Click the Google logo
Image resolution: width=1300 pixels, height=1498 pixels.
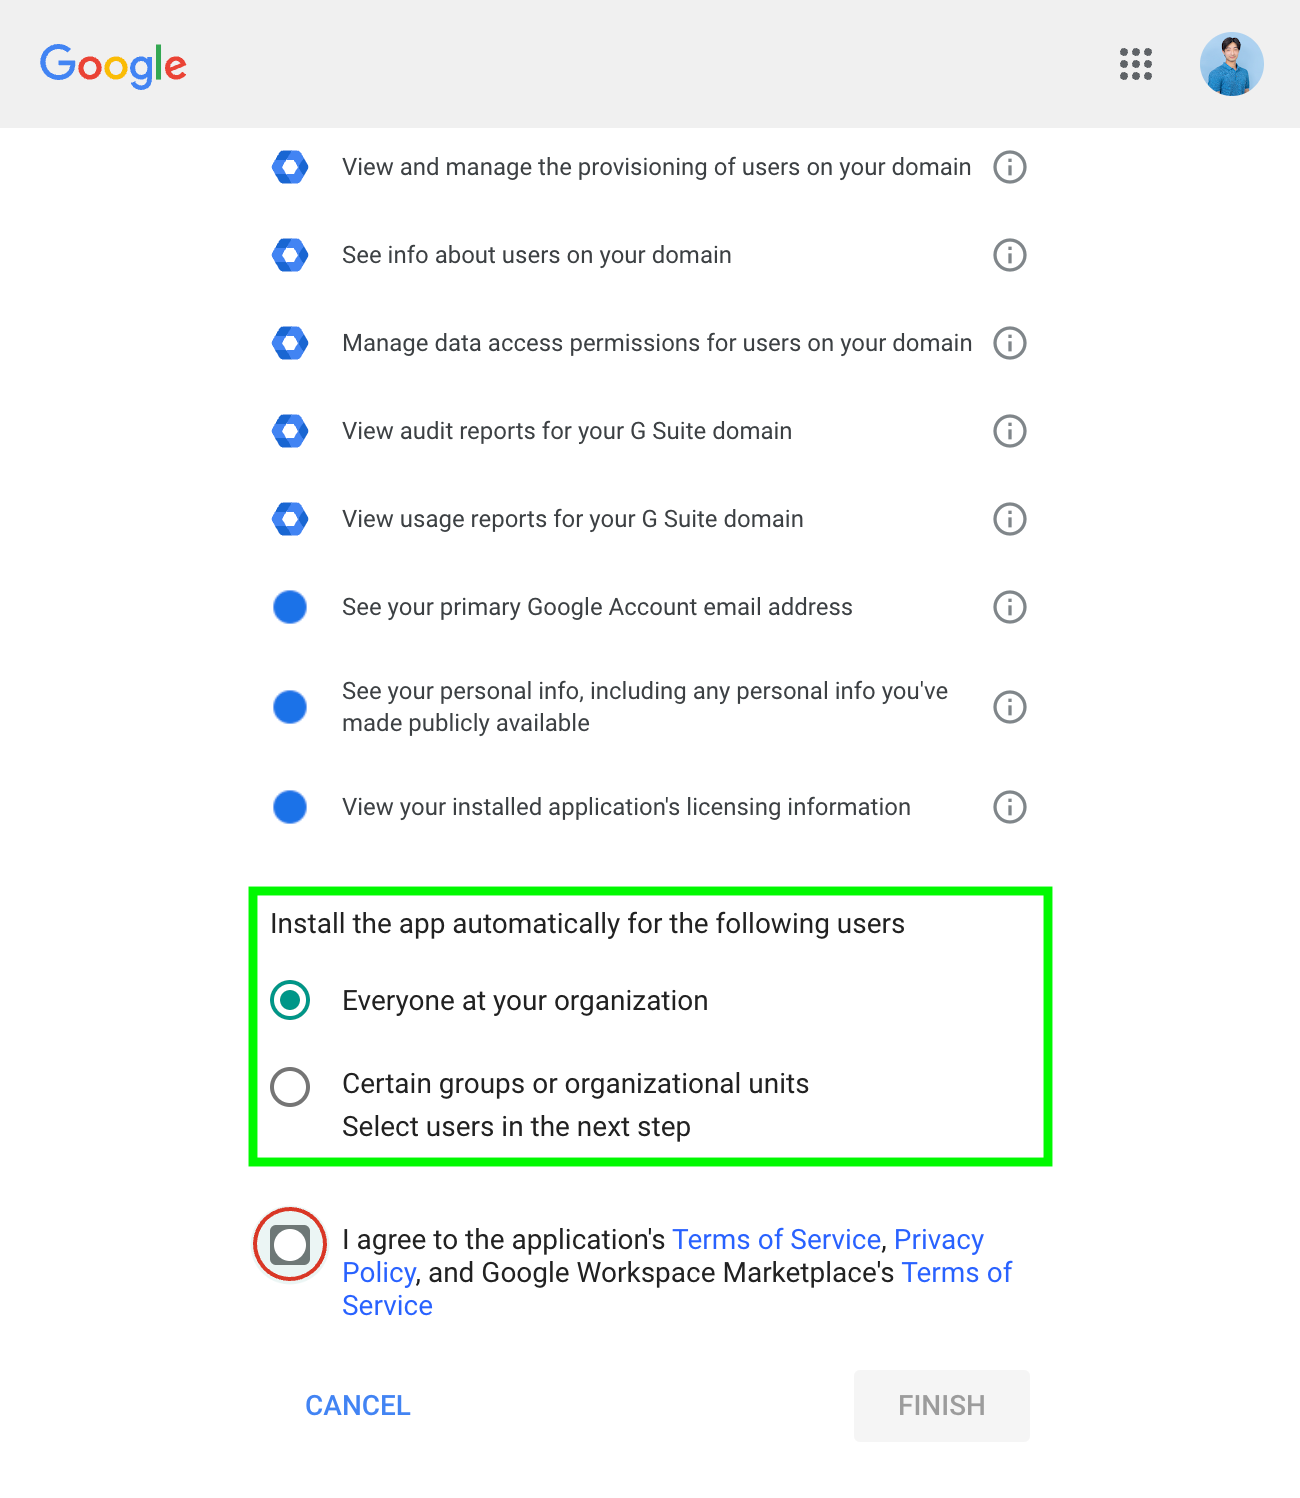(113, 66)
